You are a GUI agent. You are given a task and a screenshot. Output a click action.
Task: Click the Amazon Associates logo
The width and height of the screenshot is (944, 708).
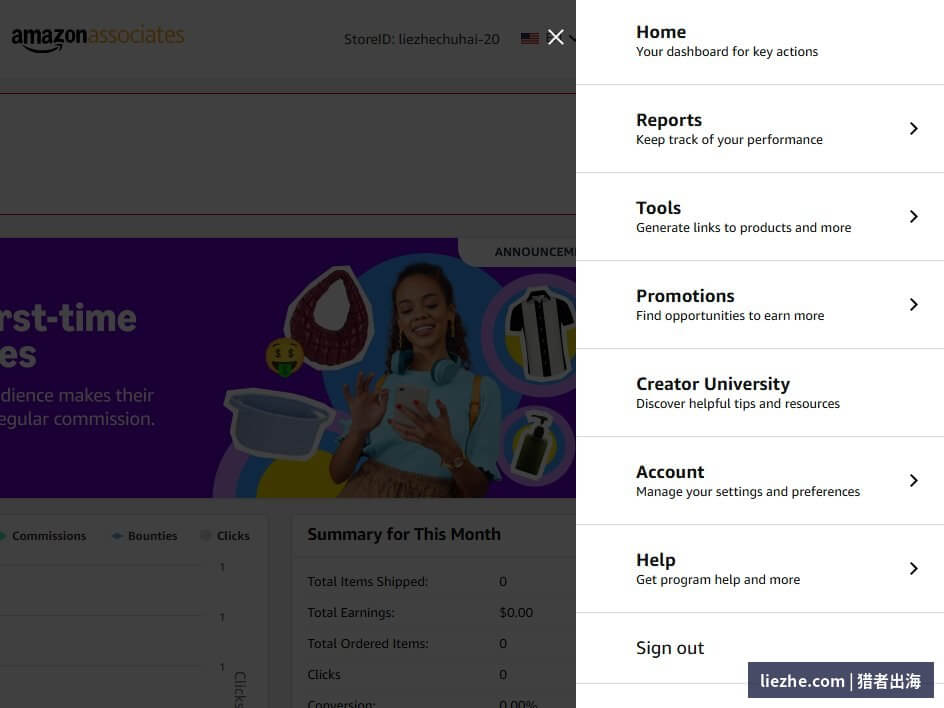pyautogui.click(x=98, y=38)
